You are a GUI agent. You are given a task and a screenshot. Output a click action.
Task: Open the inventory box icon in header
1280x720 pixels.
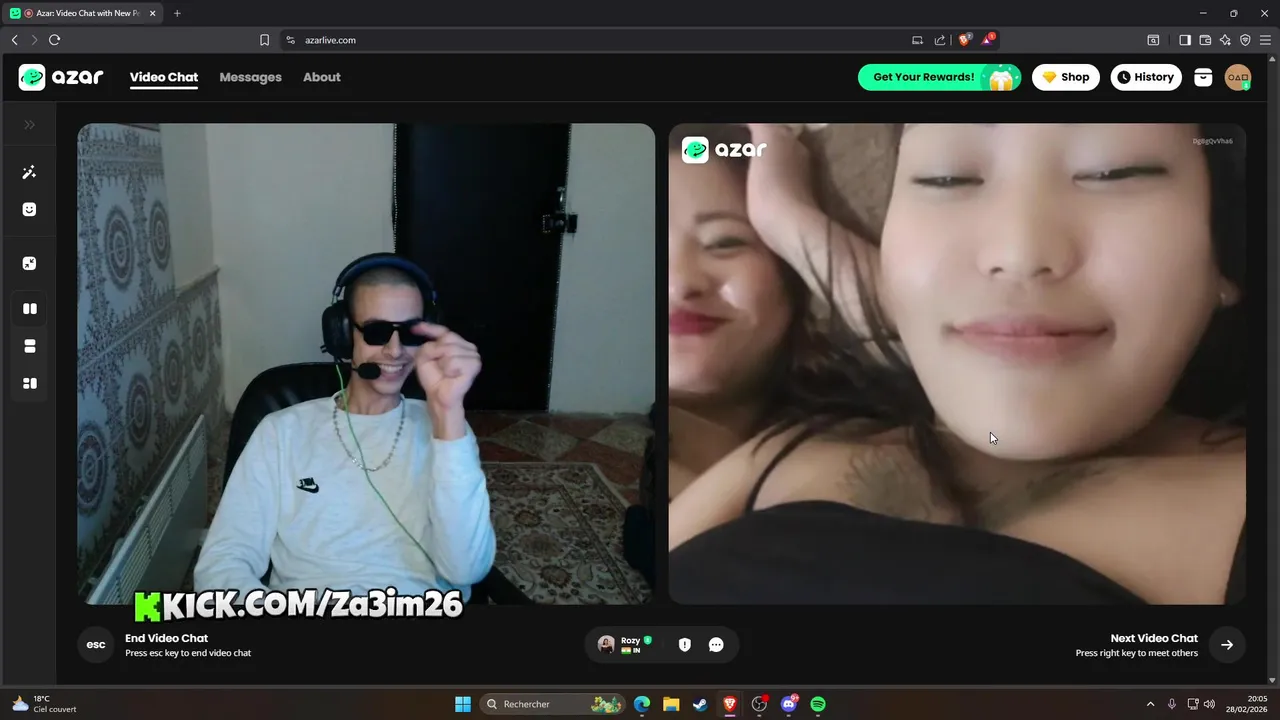(1203, 77)
